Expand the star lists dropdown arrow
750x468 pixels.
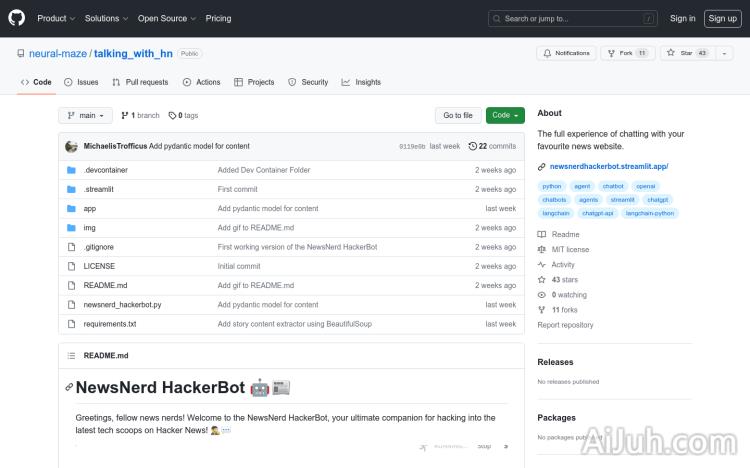click(x=724, y=53)
